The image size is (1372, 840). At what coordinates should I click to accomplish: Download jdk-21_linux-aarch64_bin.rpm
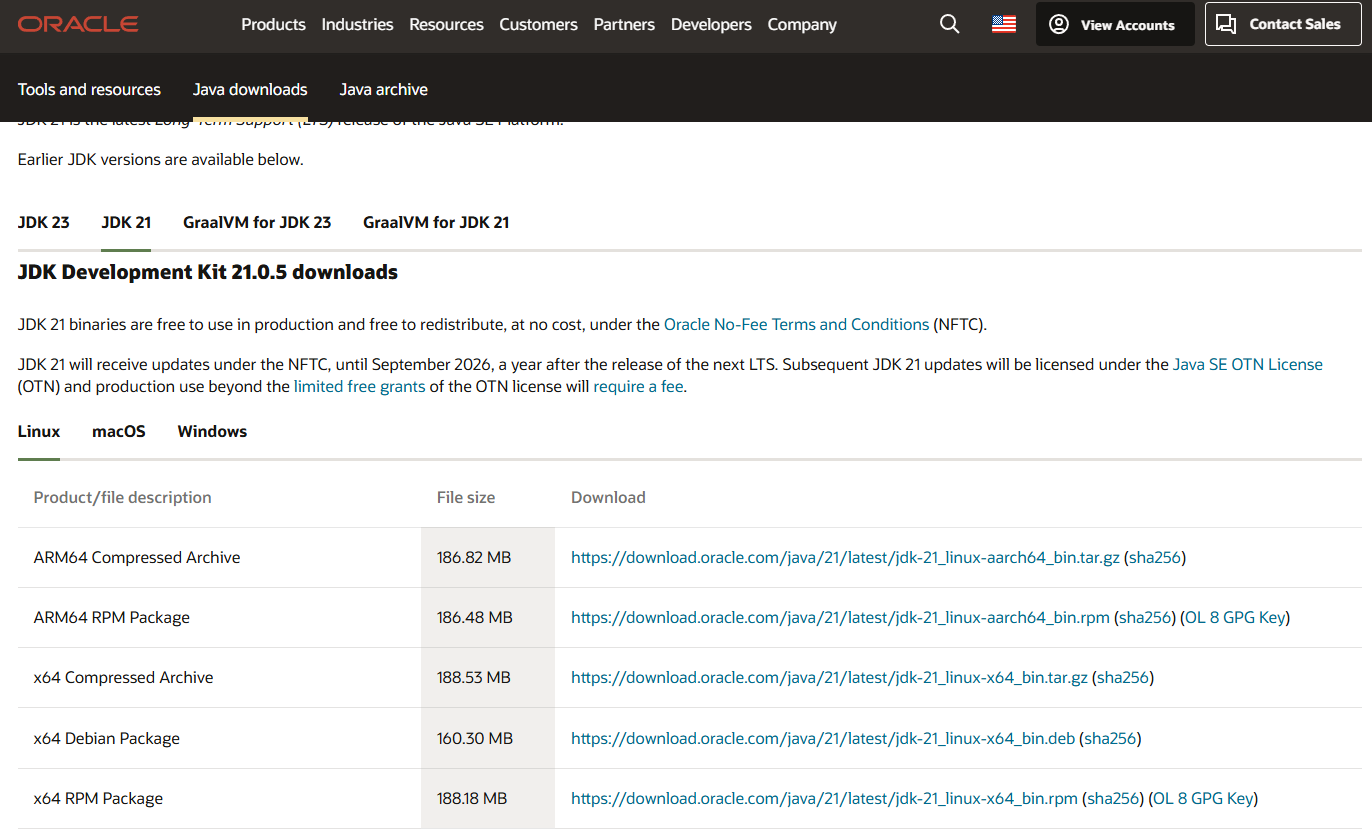click(x=840, y=617)
